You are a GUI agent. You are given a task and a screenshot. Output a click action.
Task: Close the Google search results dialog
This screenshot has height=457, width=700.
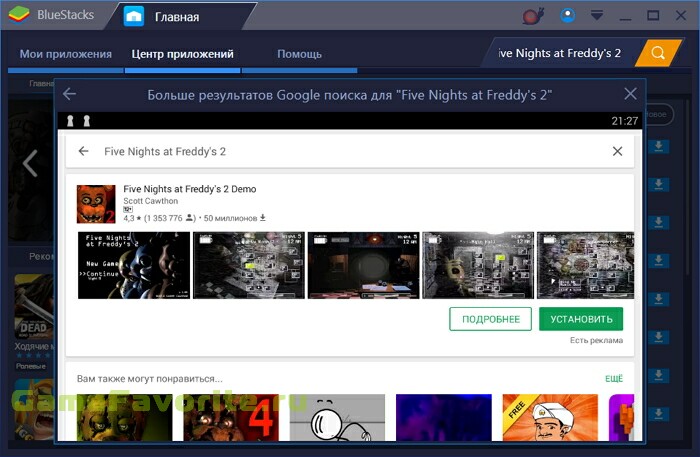pyautogui.click(x=630, y=94)
